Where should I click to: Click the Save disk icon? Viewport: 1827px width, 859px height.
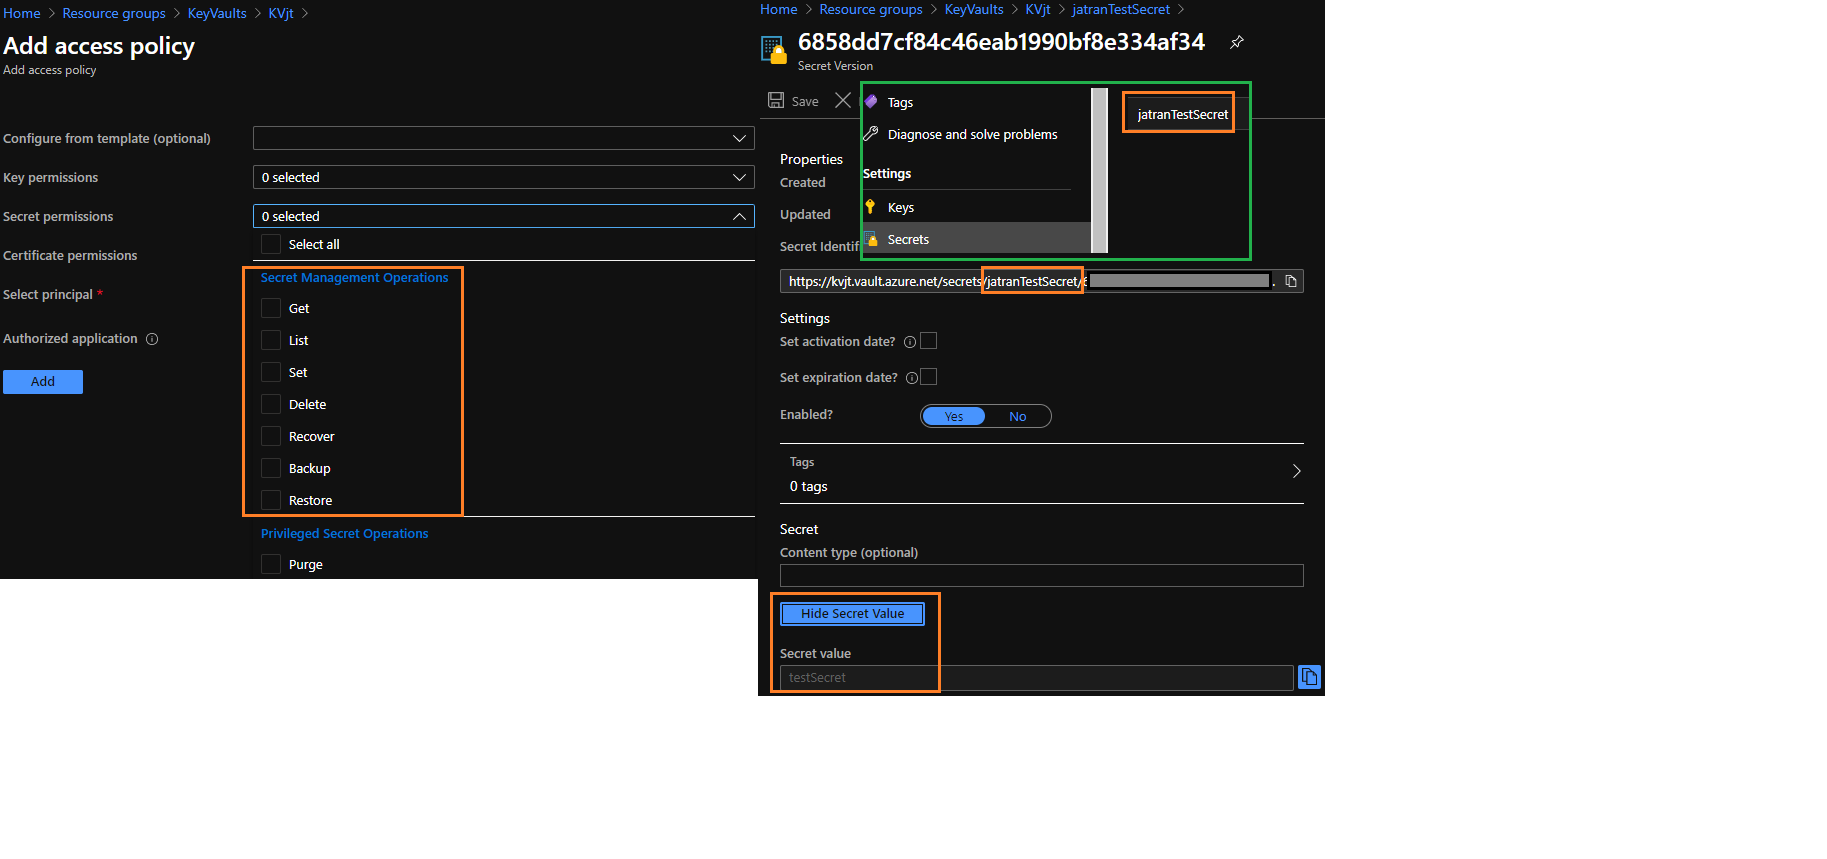coord(776,100)
